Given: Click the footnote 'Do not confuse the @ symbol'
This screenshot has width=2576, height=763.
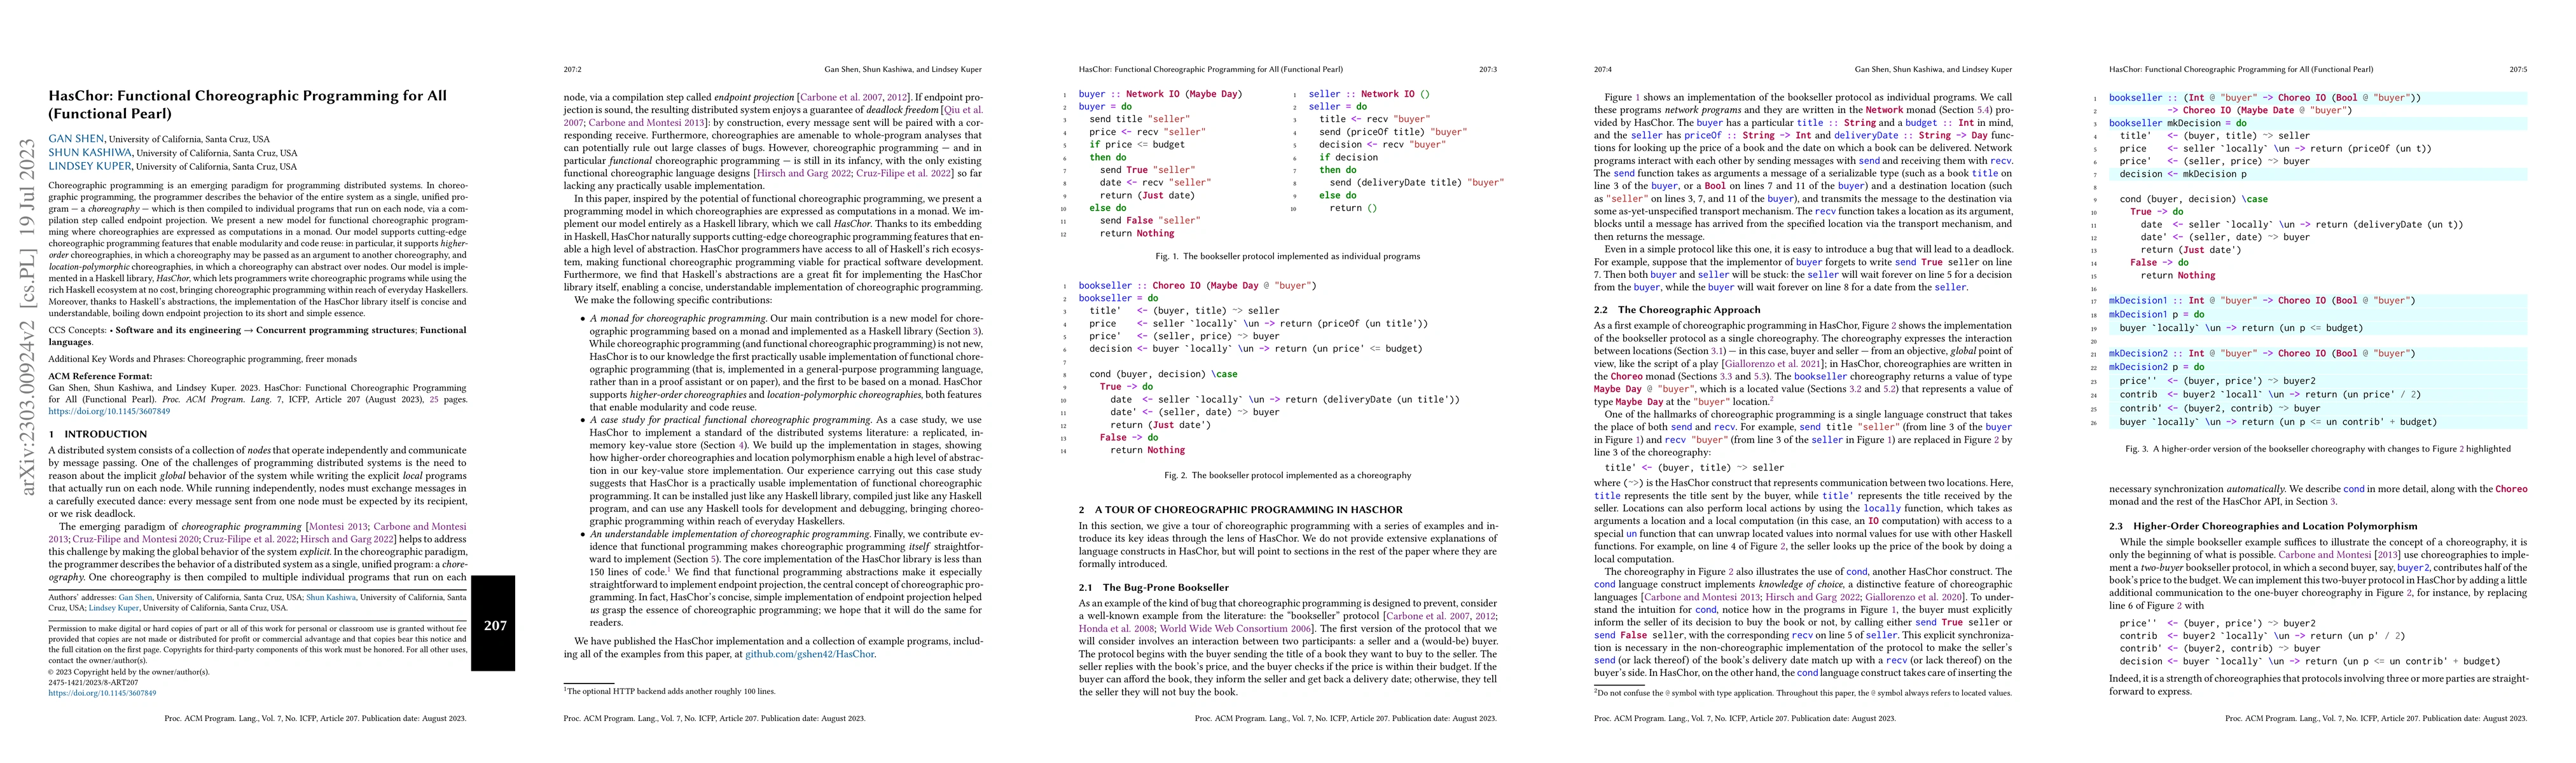Looking at the screenshot, I should 1803,692.
